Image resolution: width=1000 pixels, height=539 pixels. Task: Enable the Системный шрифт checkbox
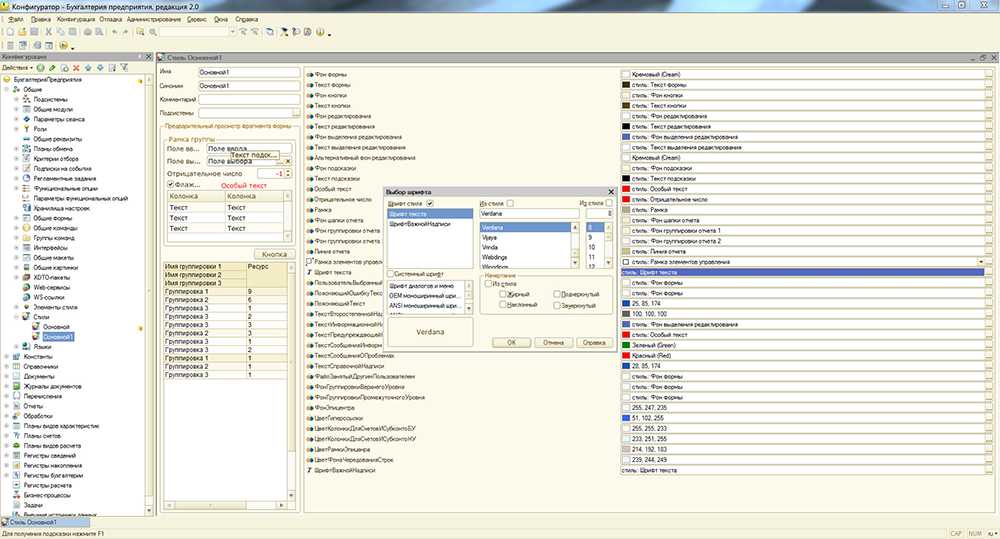(392, 273)
